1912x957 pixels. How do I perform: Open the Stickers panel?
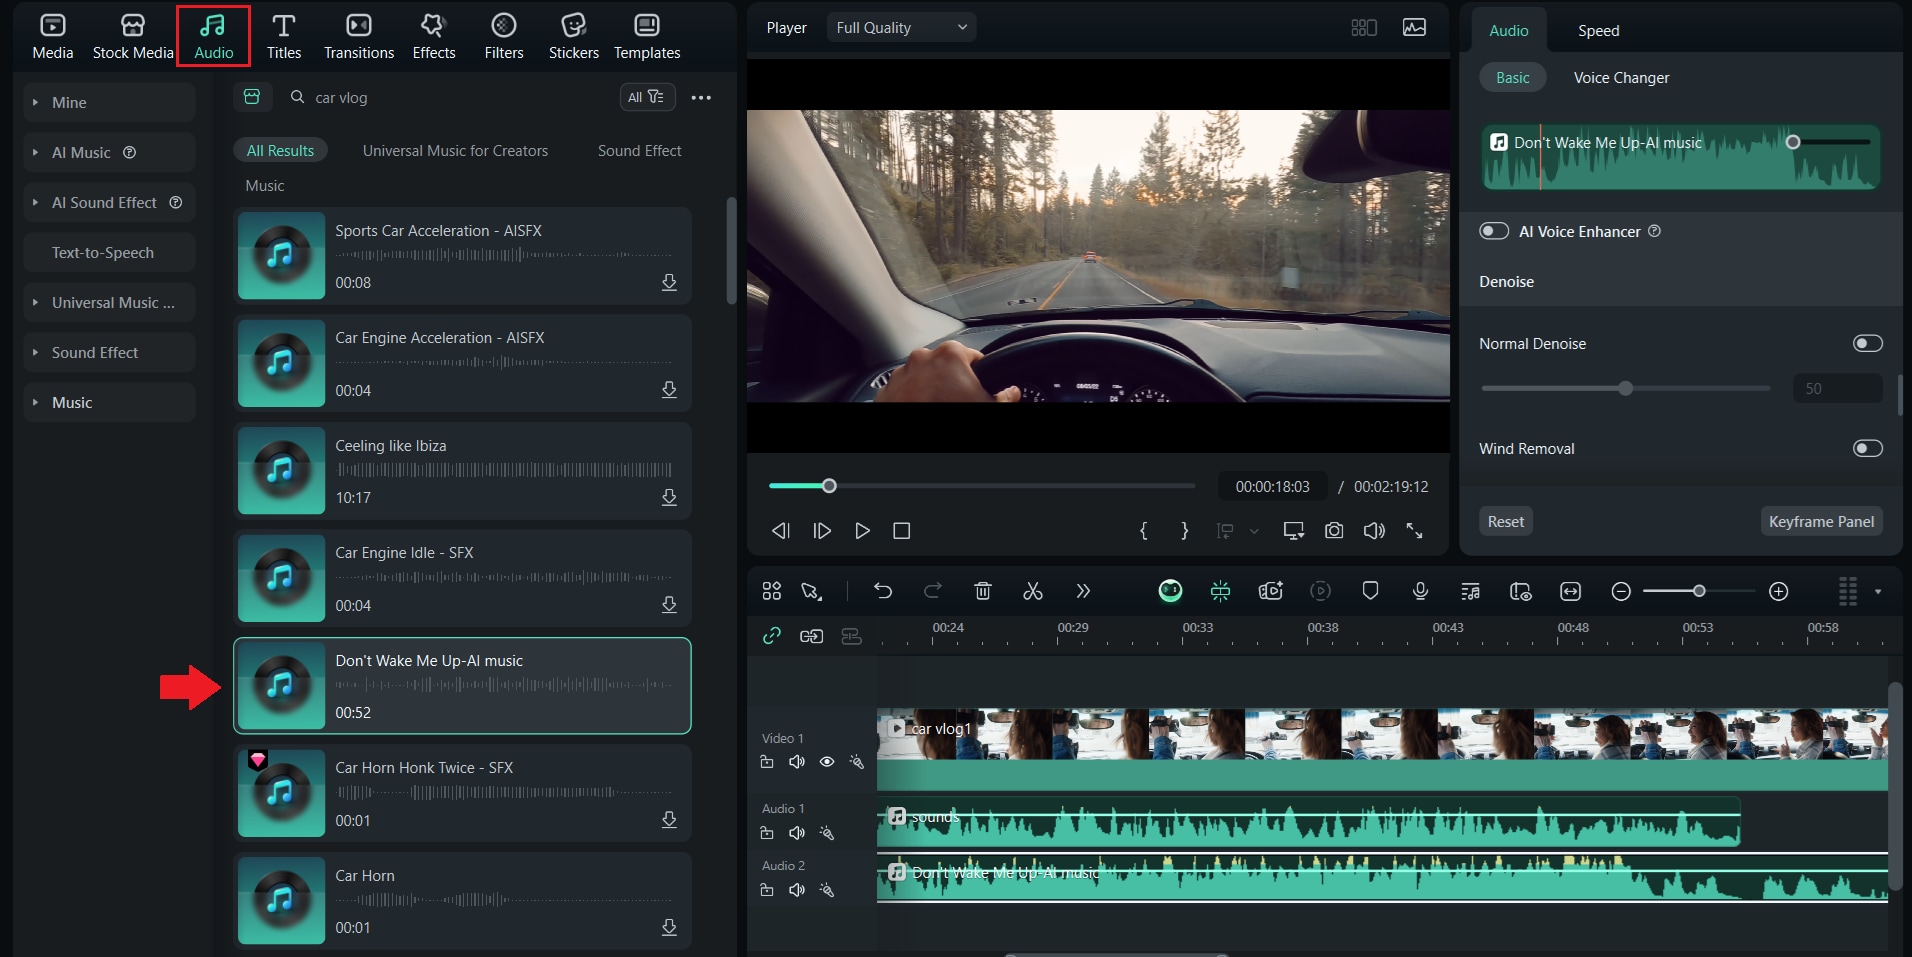pyautogui.click(x=573, y=37)
